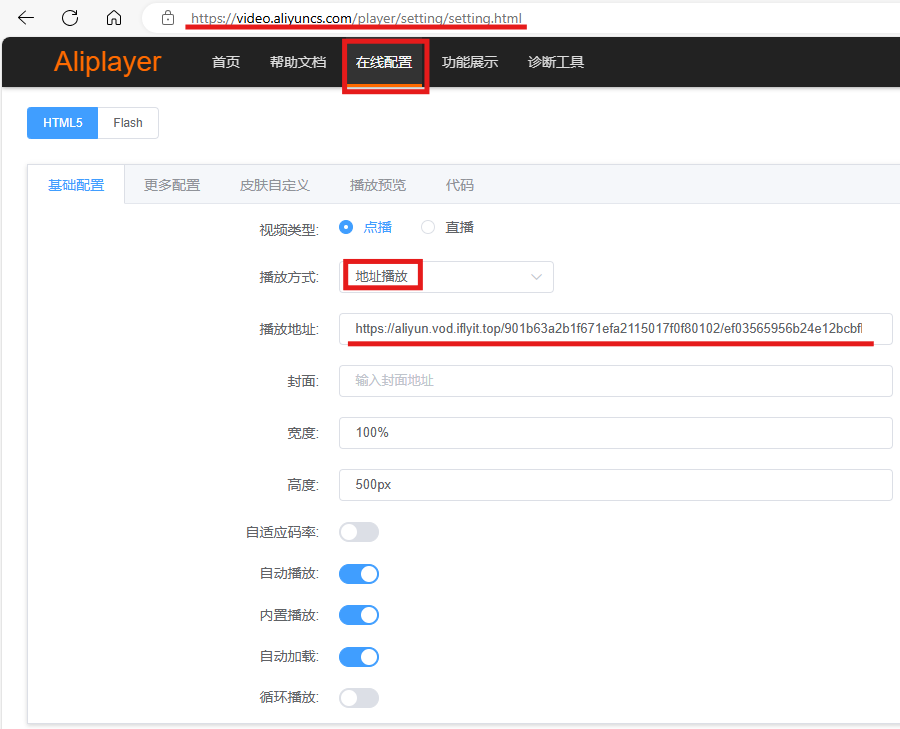
Task: Go to browser home icon
Action: coord(114,18)
